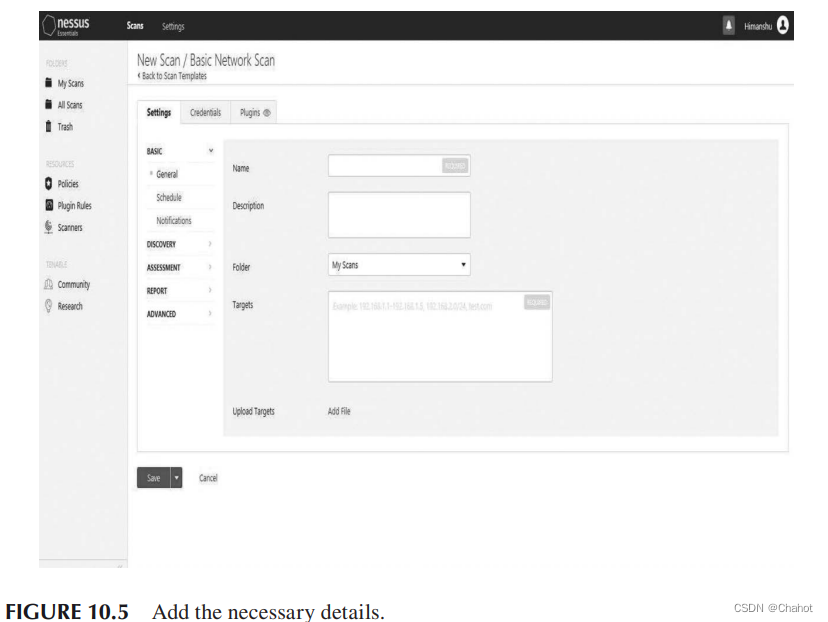Click the All Scans folder icon

click(49, 104)
